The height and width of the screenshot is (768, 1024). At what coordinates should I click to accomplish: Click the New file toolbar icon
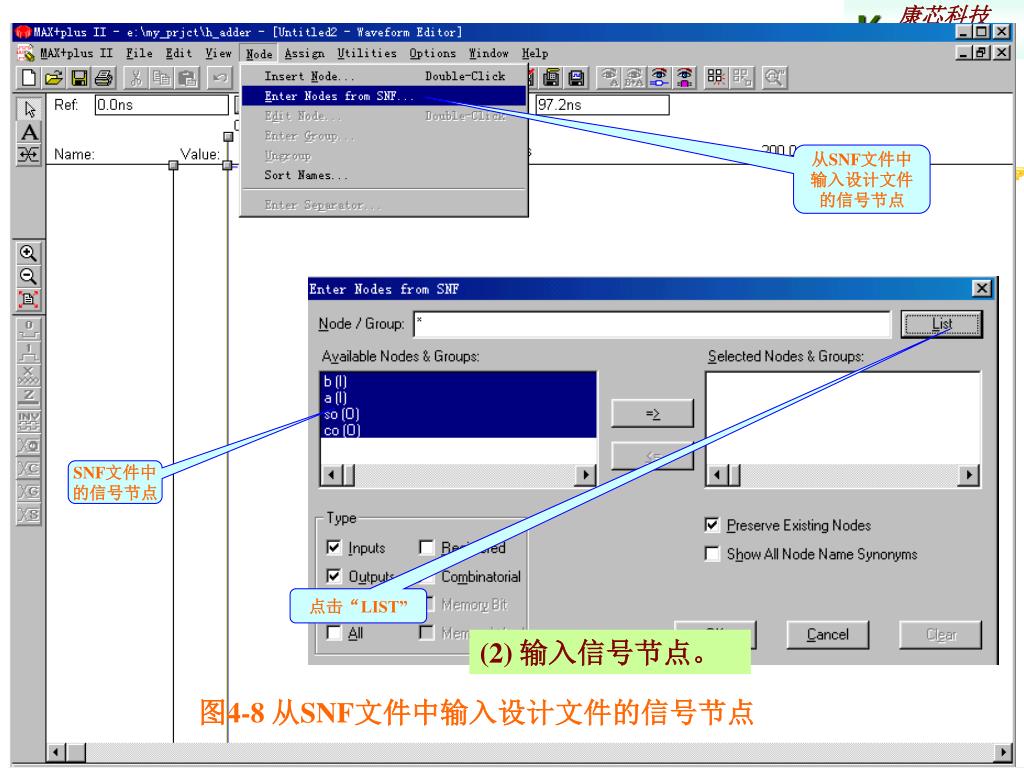pyautogui.click(x=29, y=78)
